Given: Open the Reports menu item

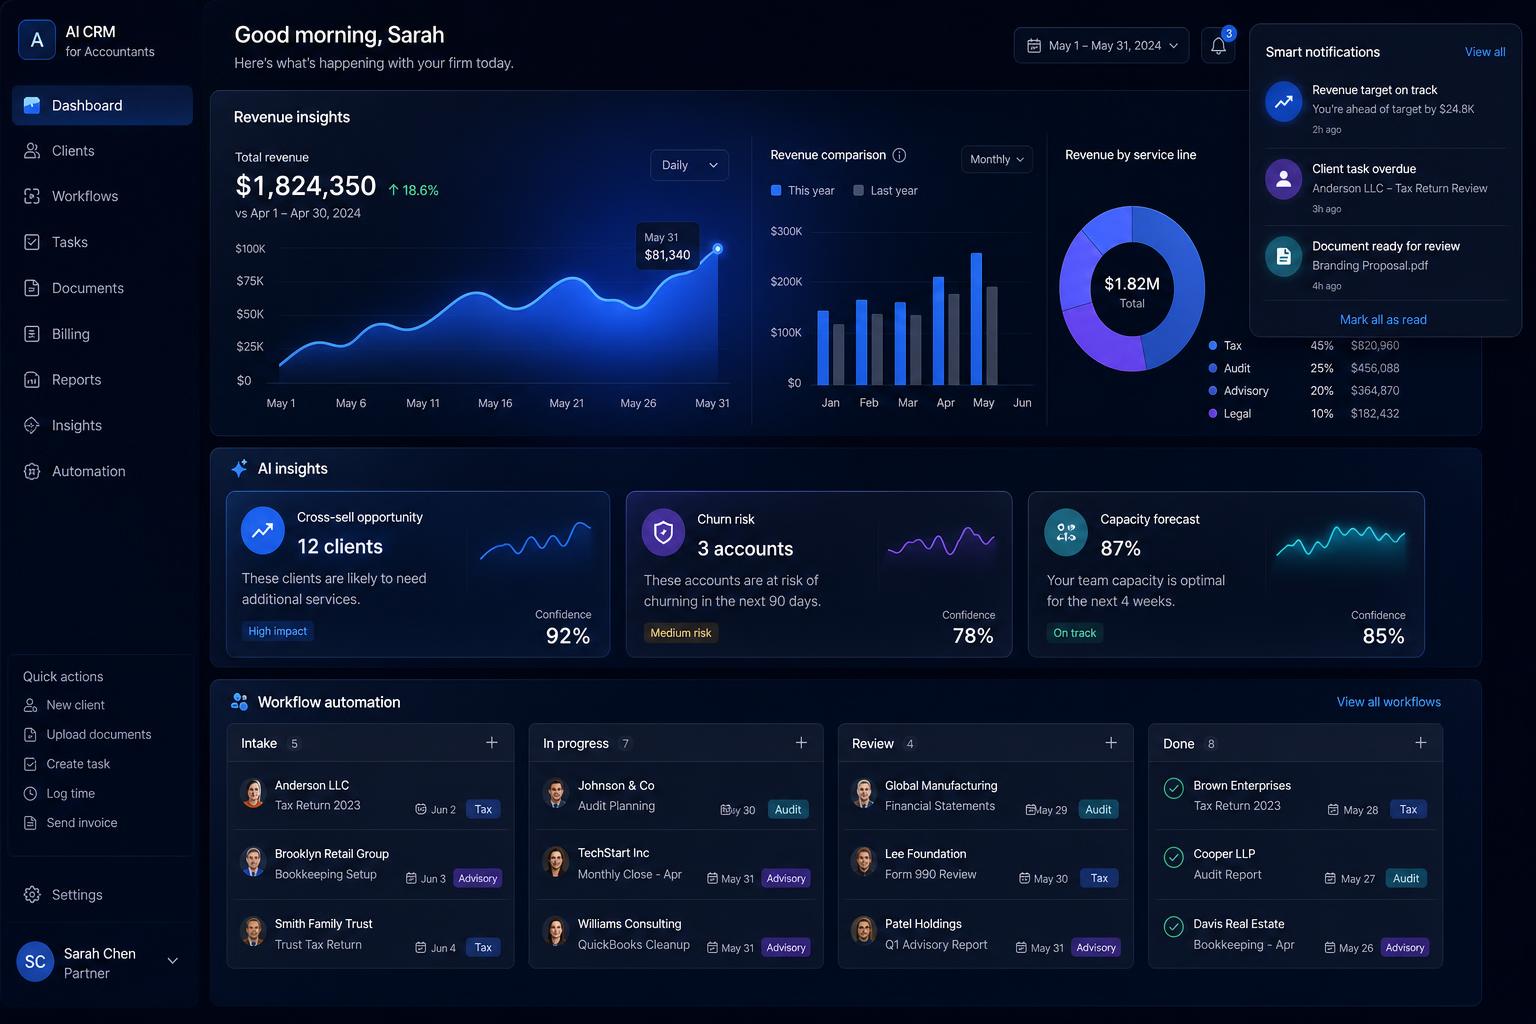Looking at the screenshot, I should click(102, 380).
